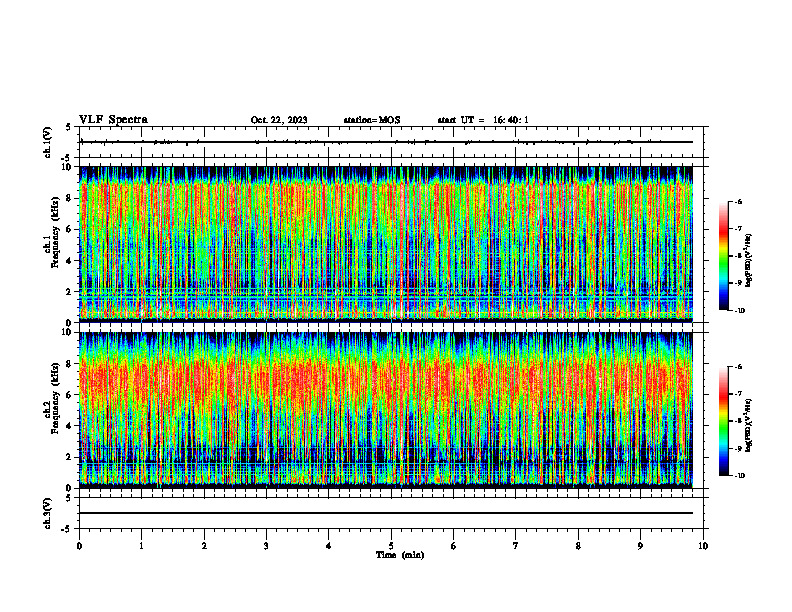
Task: Click time axis tick label "1"
Action: point(141,546)
